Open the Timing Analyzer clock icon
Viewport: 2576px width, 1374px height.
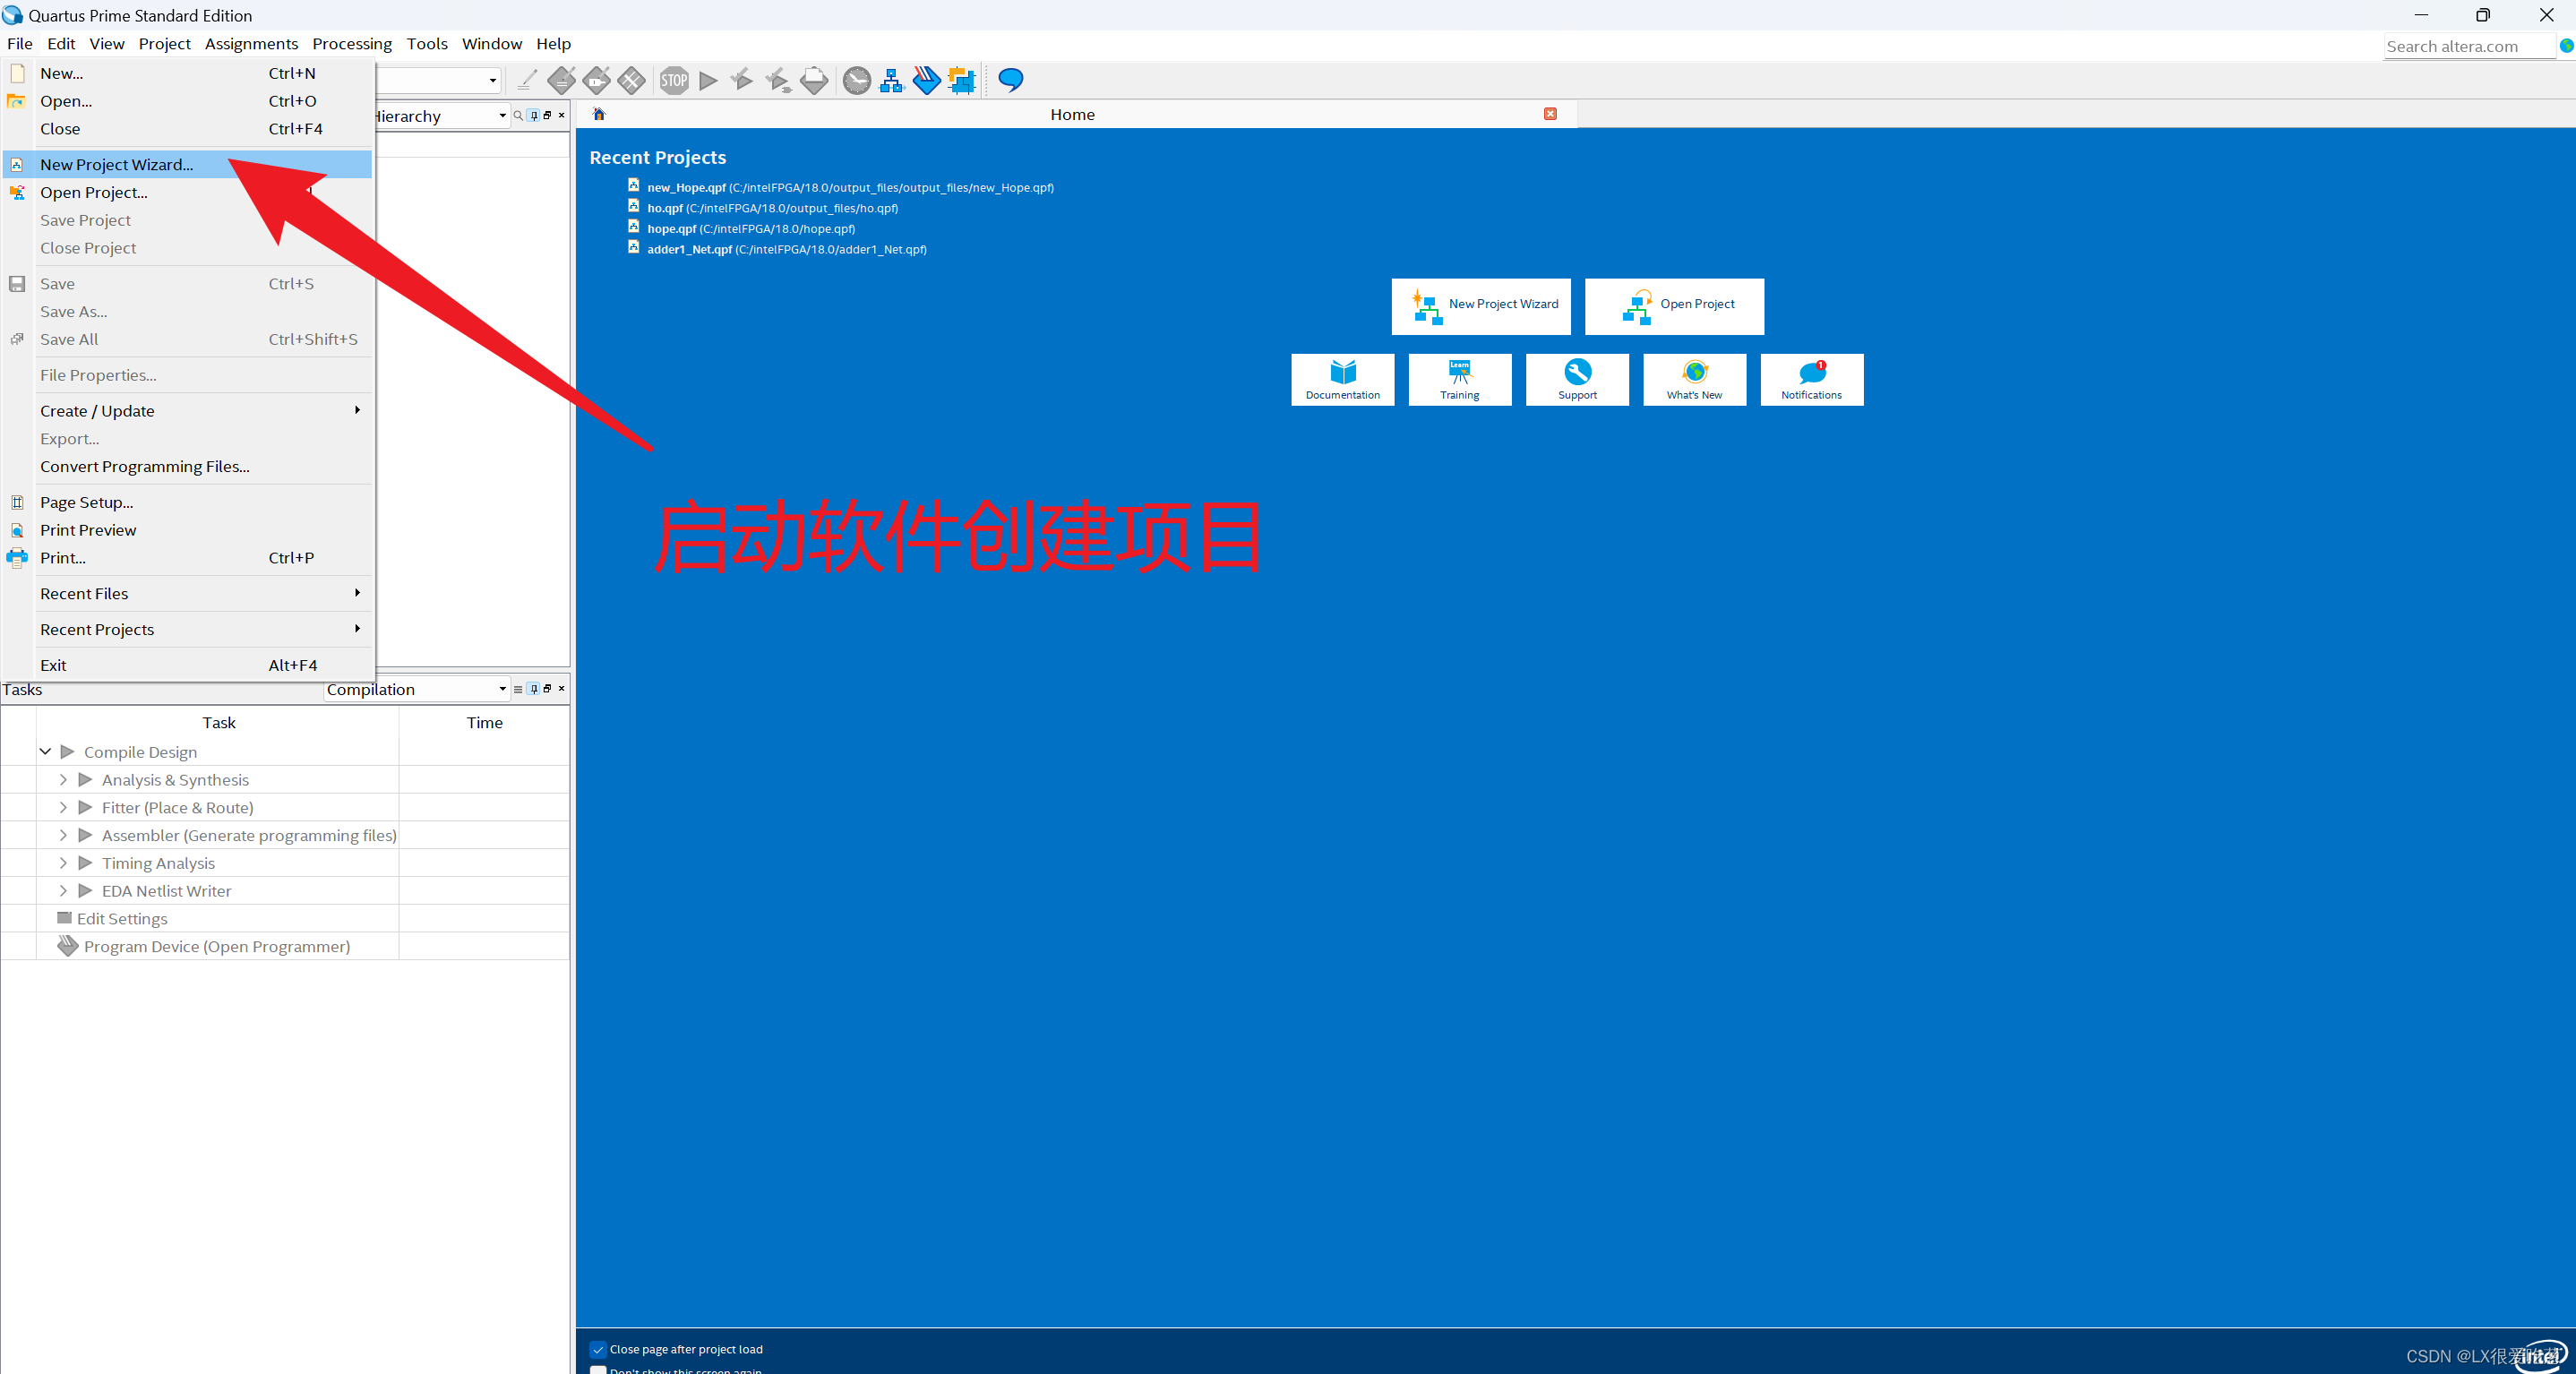(857, 80)
